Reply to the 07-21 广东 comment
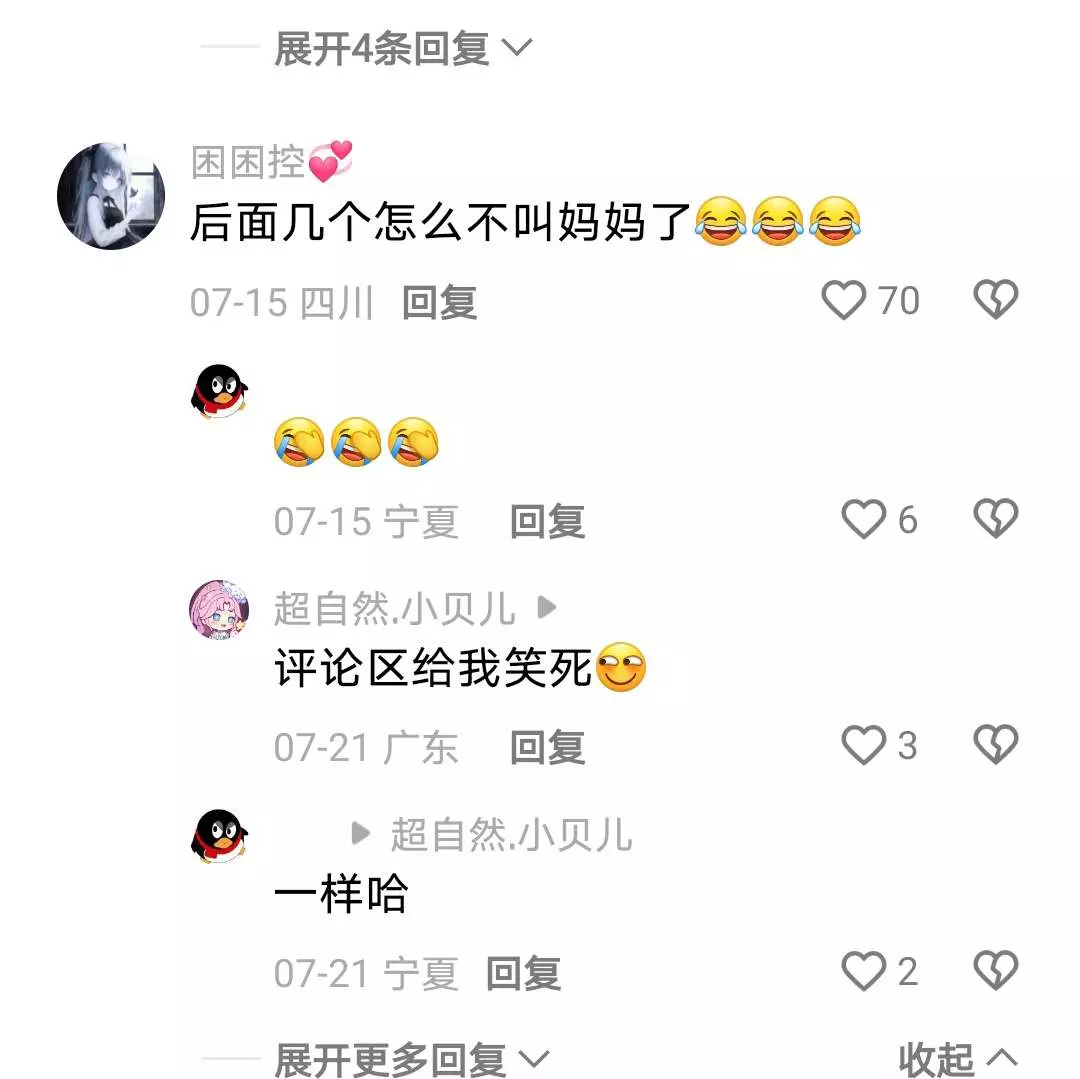The width and height of the screenshot is (1080, 1079). tap(548, 747)
